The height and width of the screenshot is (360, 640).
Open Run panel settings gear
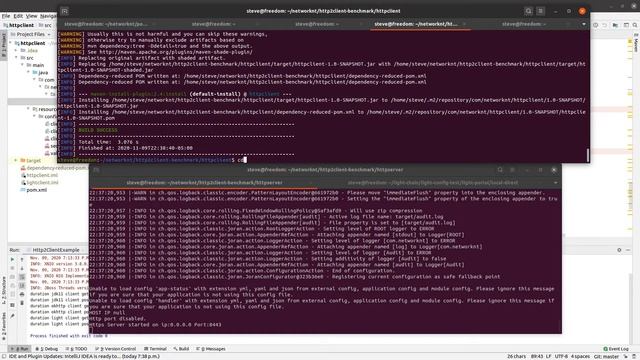tap(619, 250)
